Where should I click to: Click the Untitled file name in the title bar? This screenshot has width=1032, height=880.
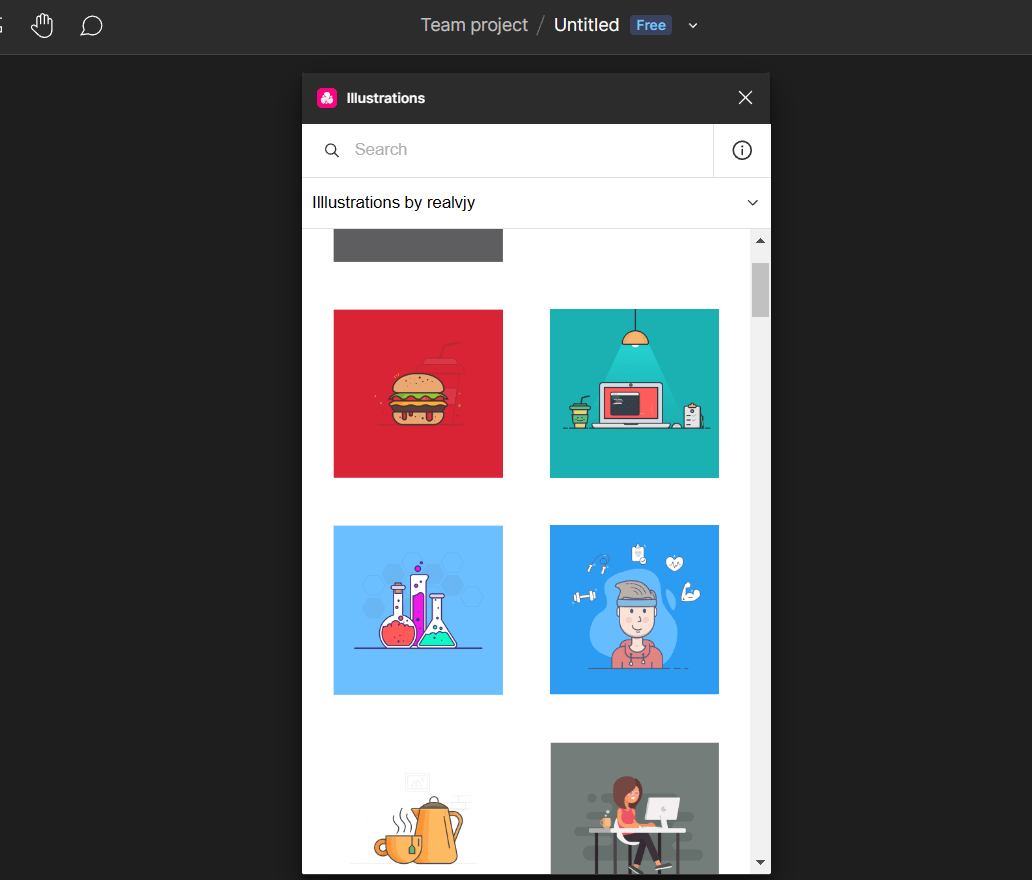pyautogui.click(x=586, y=24)
